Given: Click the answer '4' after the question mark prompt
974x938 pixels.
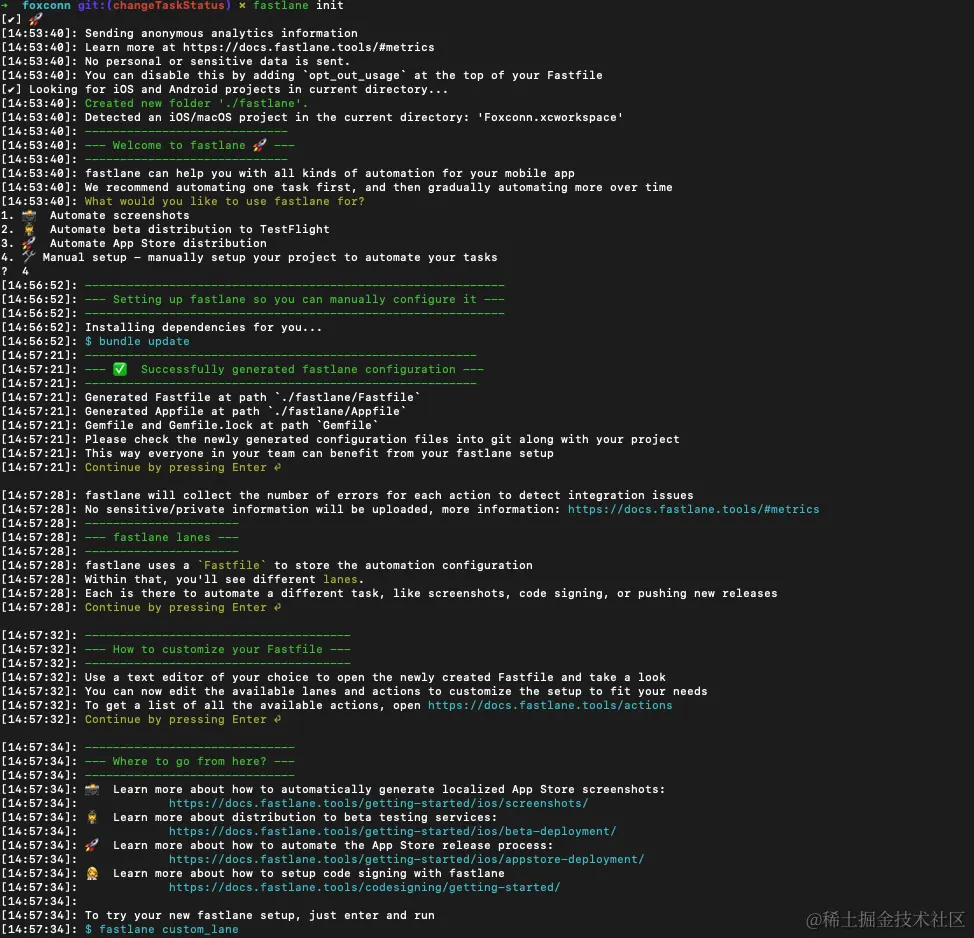Looking at the screenshot, I should [25, 271].
